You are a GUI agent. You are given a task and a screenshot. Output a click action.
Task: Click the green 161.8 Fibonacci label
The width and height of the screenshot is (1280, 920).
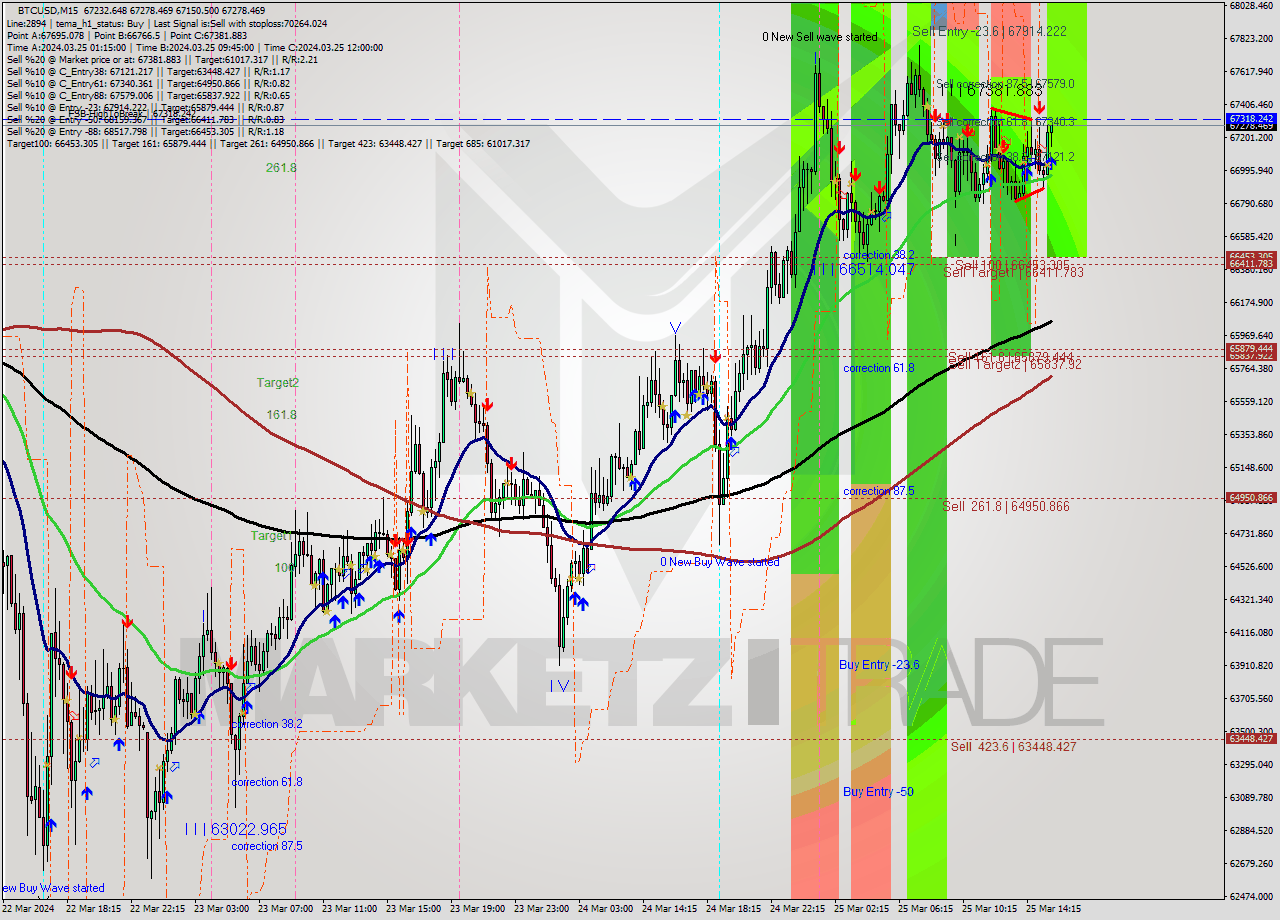(x=281, y=414)
